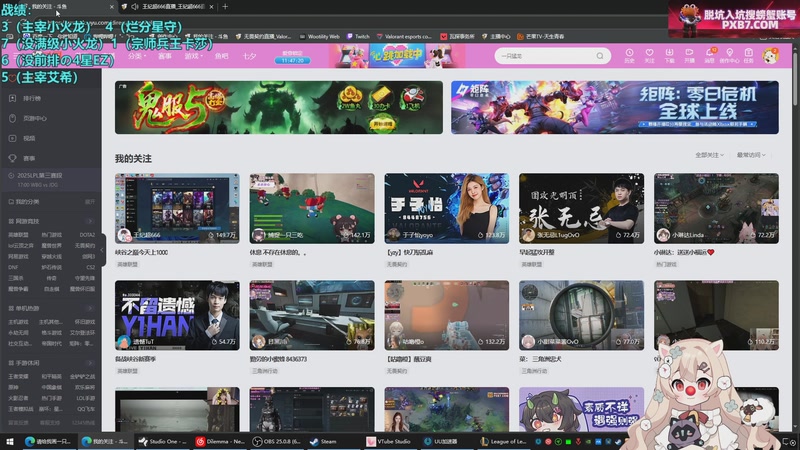Open 排行榜 ranking icon in sidebar

point(13,98)
